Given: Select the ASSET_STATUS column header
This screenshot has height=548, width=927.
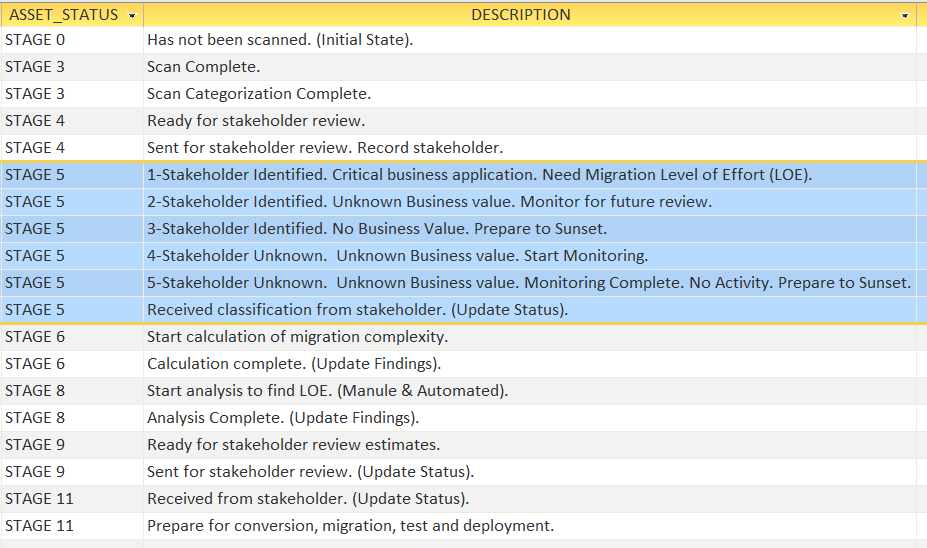Looking at the screenshot, I should [63, 15].
